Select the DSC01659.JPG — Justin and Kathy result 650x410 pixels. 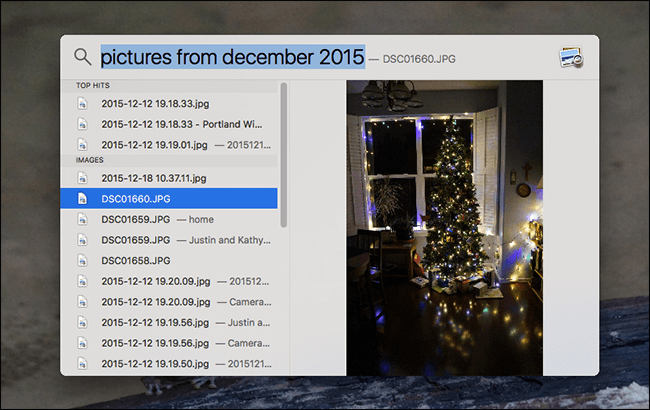click(169, 240)
